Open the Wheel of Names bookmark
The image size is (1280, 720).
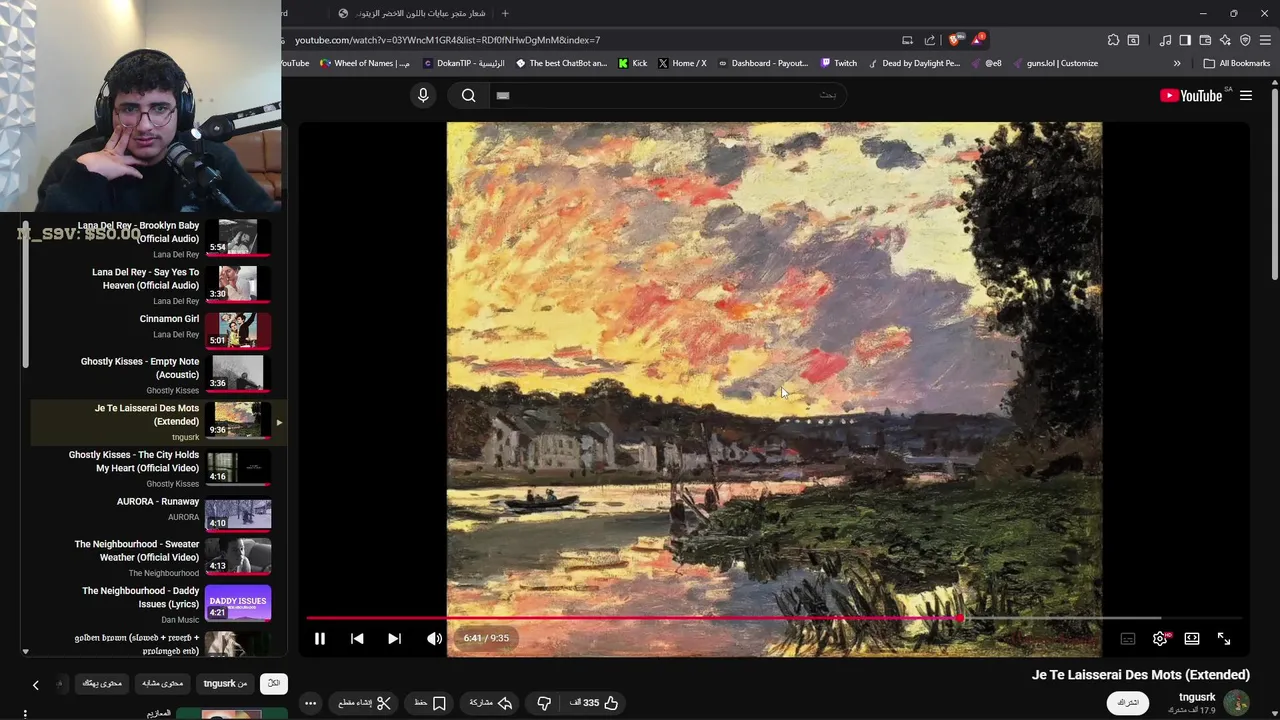[365, 63]
